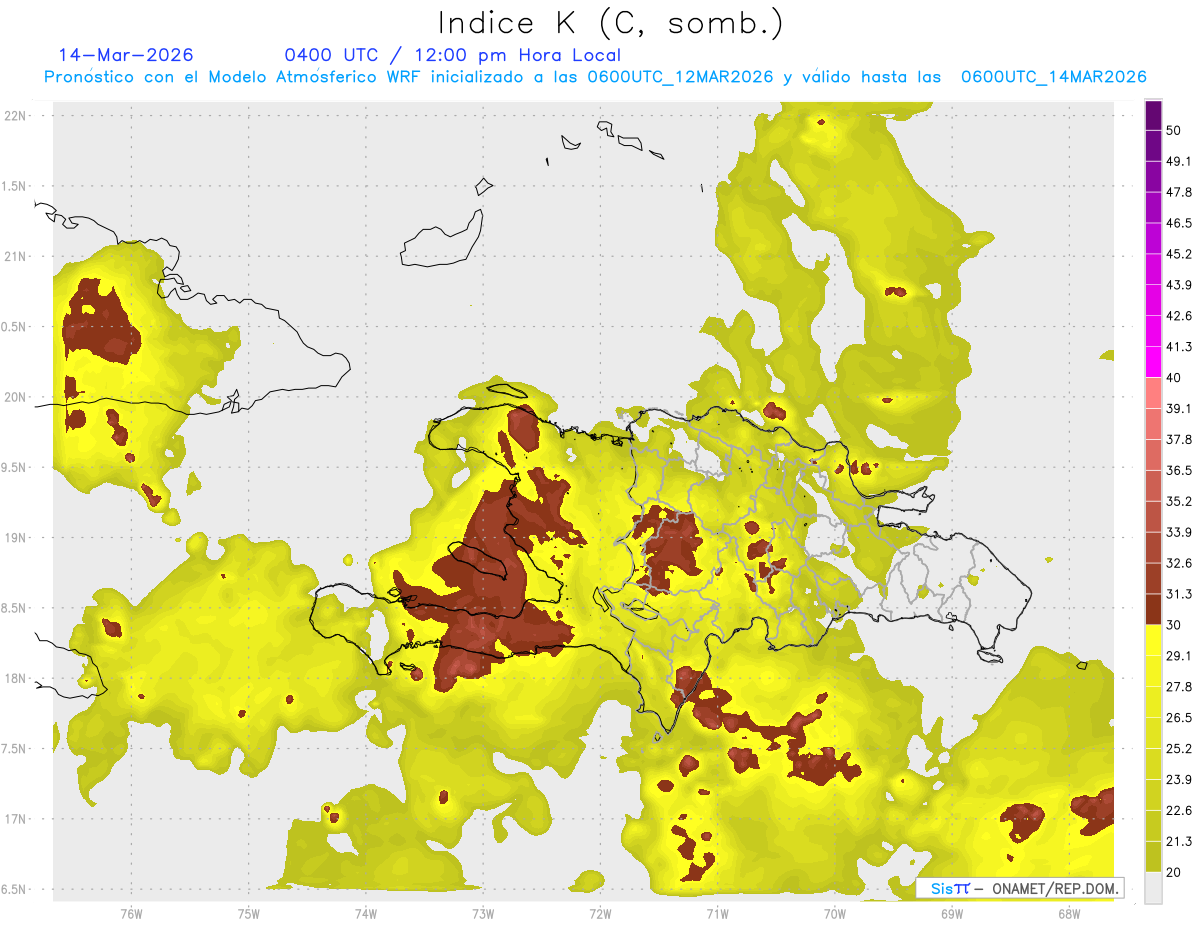
Task: Click the legend value '35.2'
Action: point(1179,501)
